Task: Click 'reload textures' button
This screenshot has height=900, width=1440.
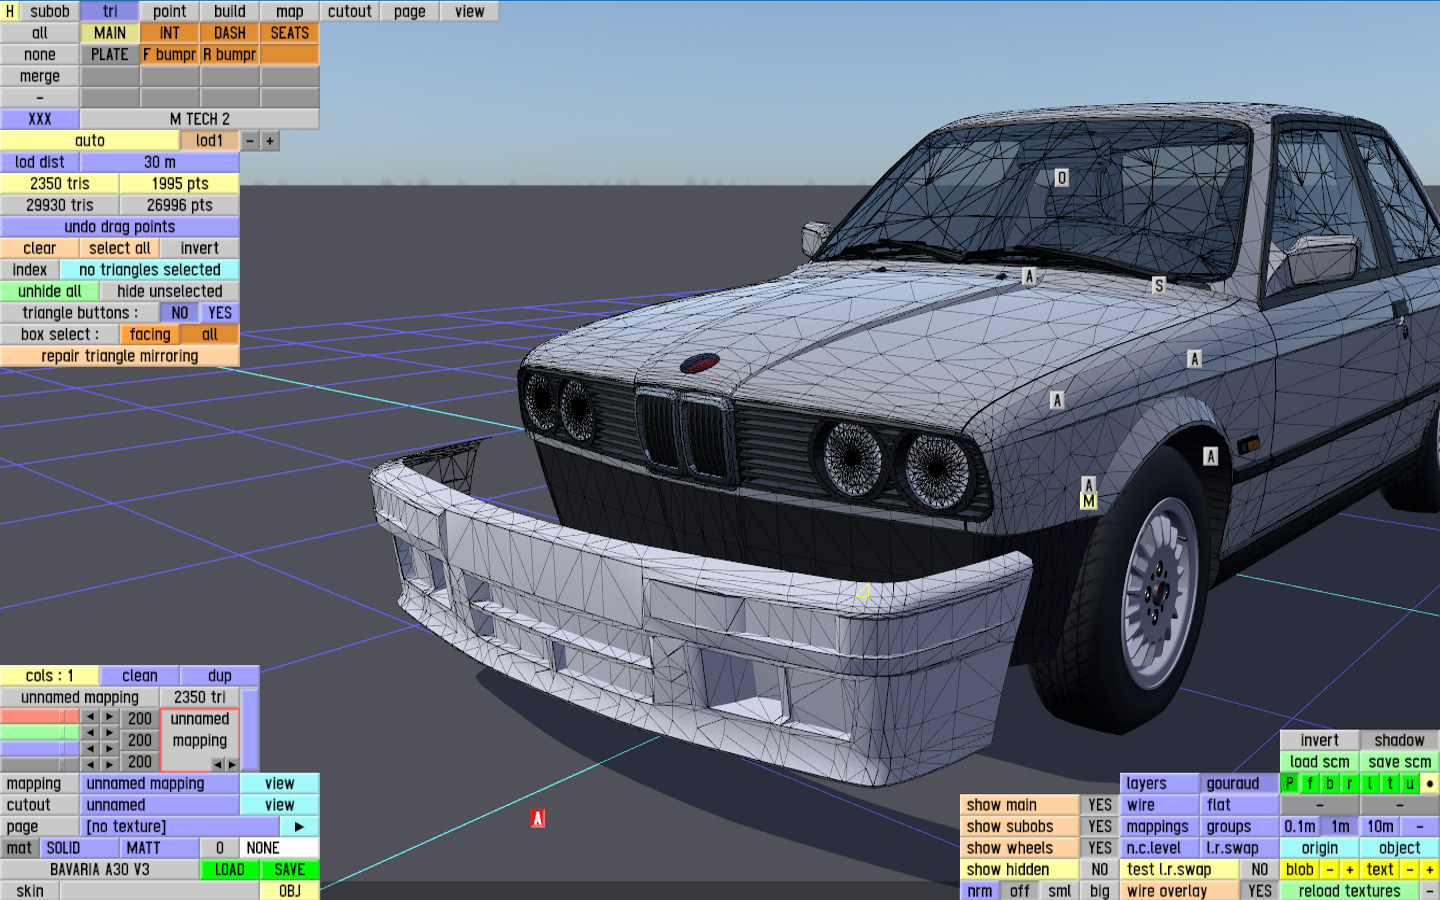Action: [x=1350, y=891]
